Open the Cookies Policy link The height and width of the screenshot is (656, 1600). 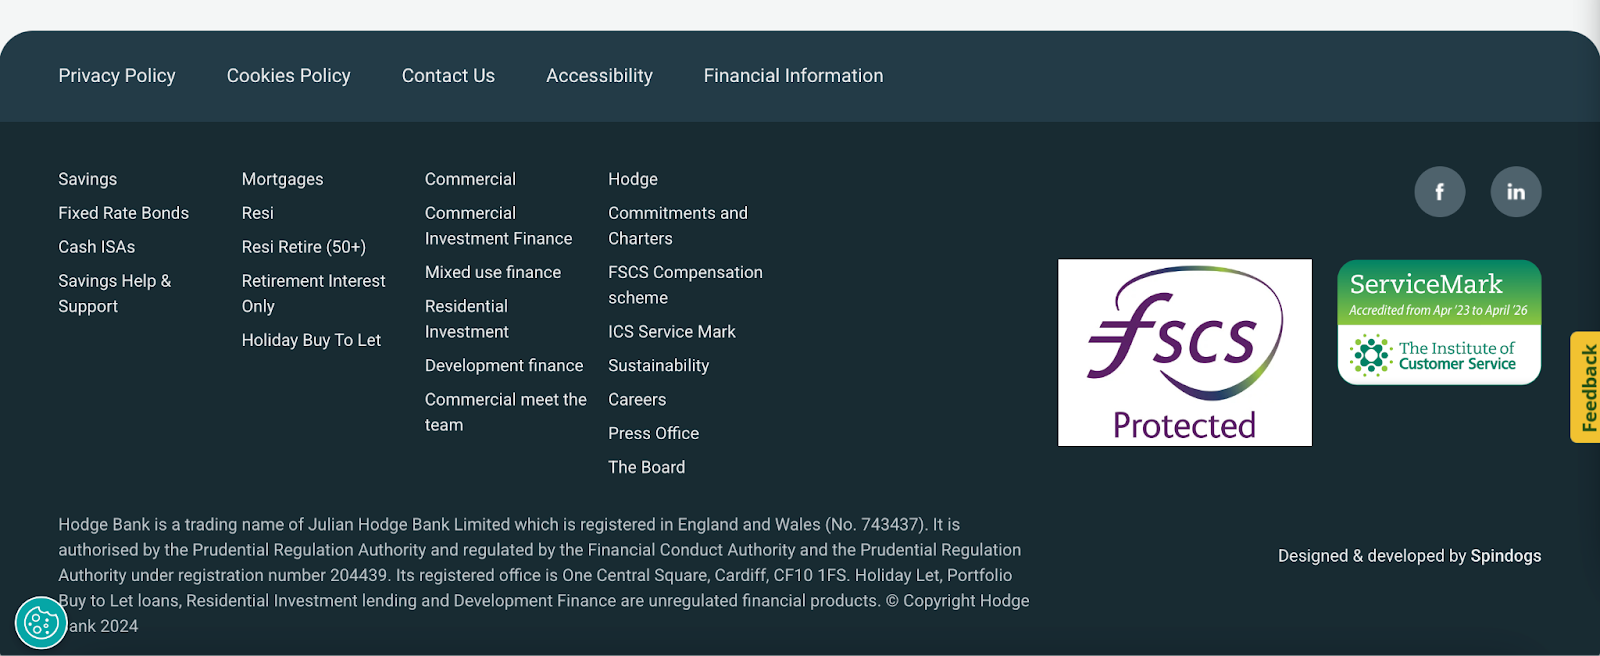tap(288, 75)
